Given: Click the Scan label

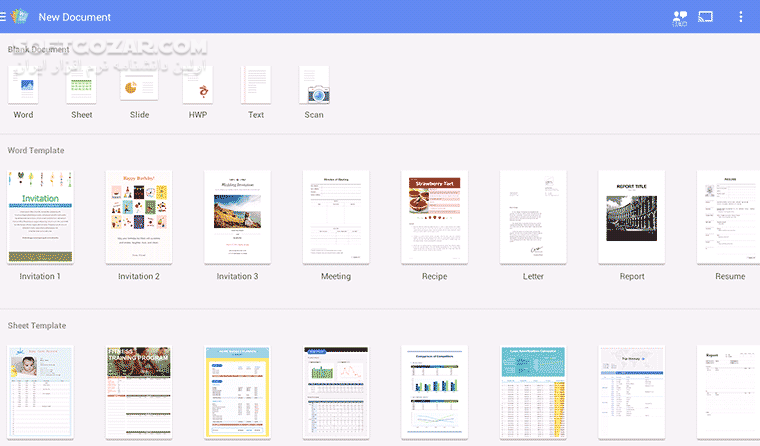Looking at the screenshot, I should coord(314,115).
